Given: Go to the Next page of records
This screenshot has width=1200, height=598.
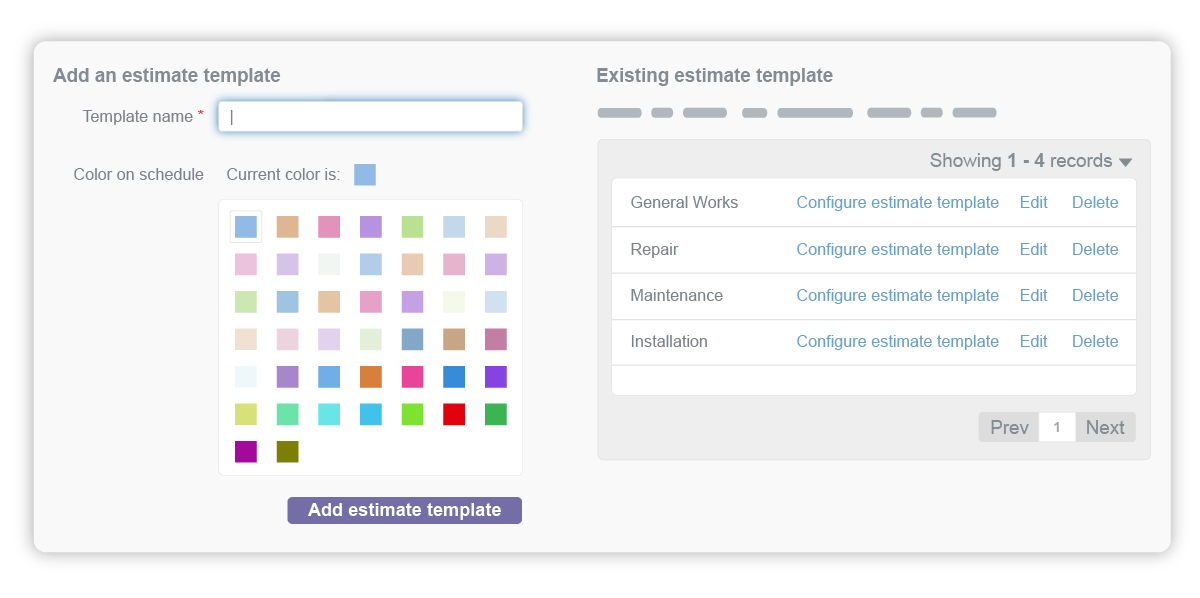Looking at the screenshot, I should click(1105, 427).
